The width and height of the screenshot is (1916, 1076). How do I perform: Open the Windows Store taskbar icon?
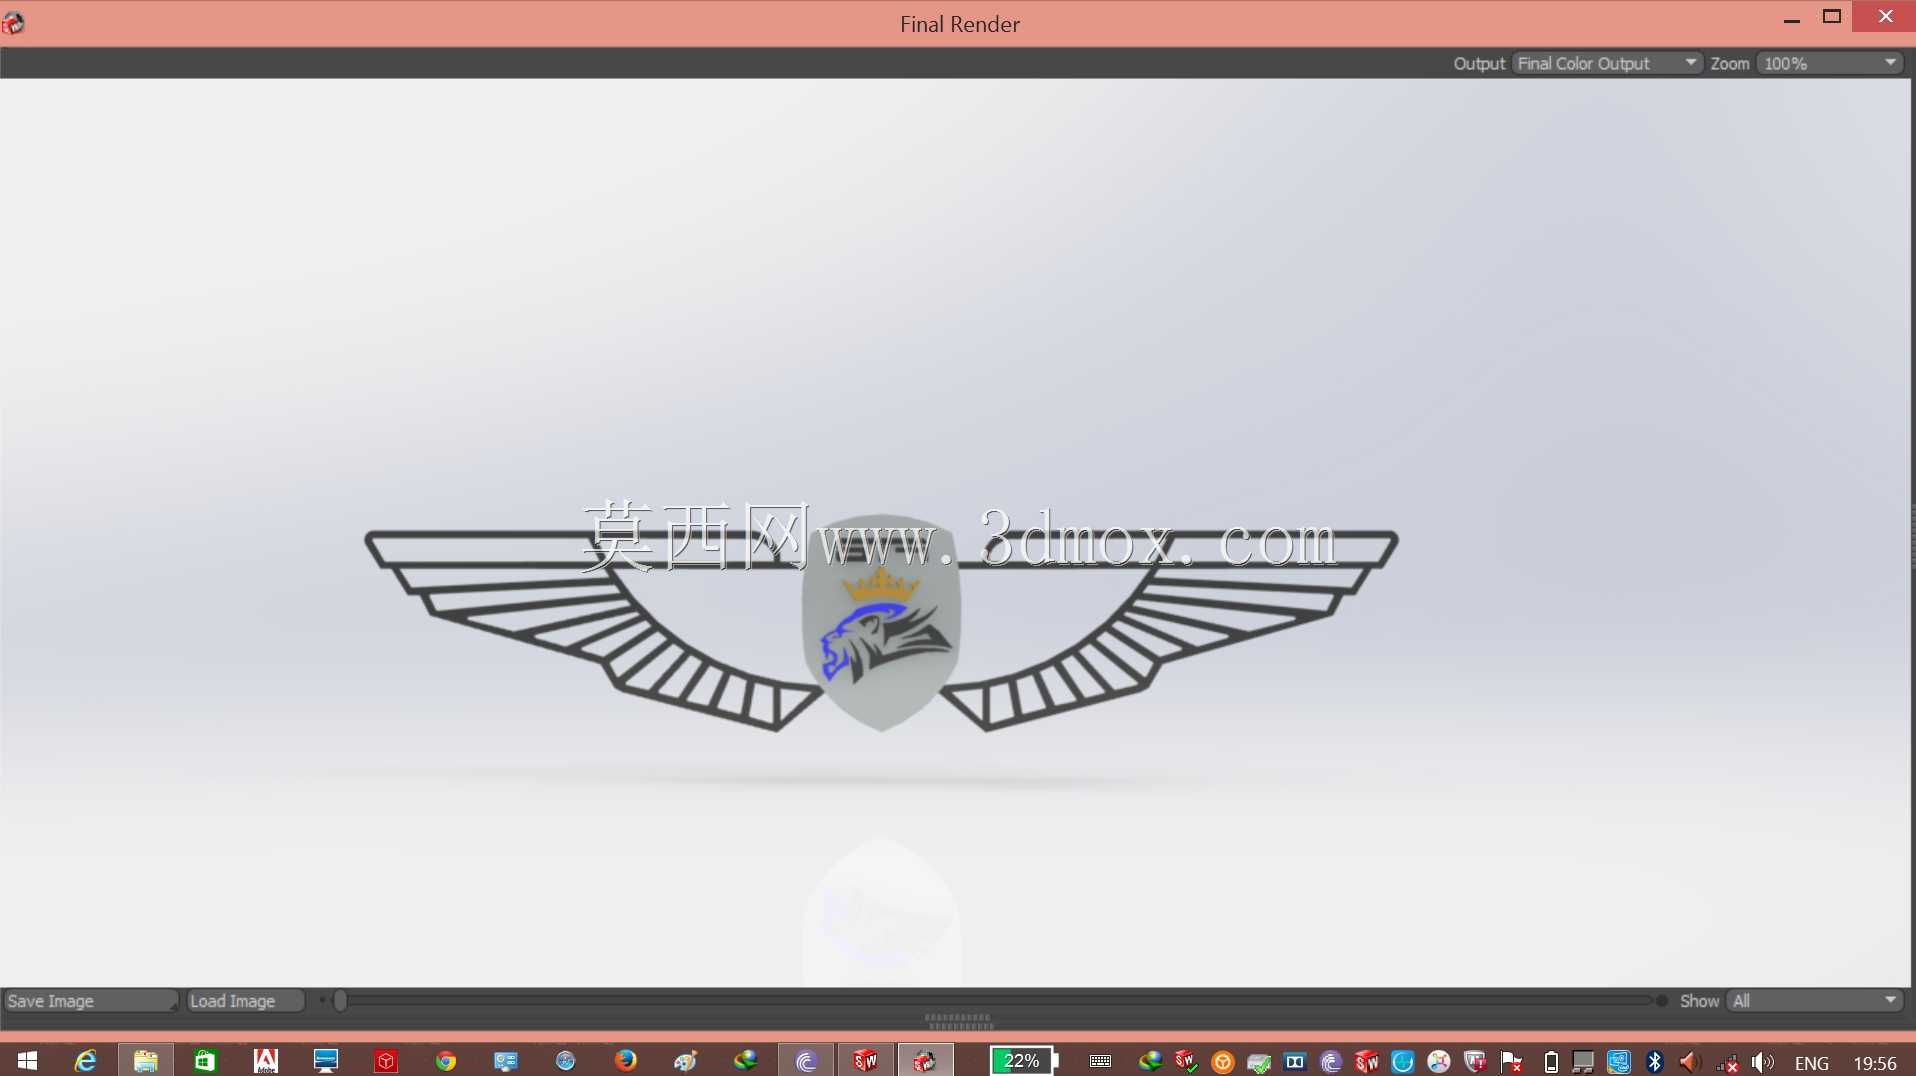pyautogui.click(x=205, y=1061)
